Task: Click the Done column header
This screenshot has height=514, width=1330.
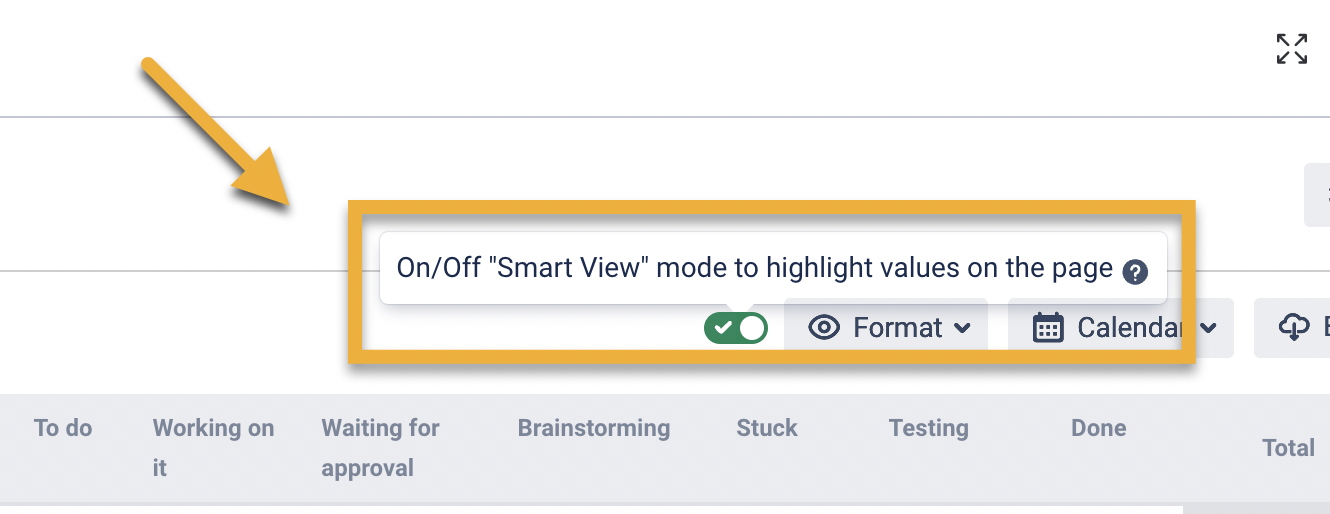Action: coord(1098,428)
